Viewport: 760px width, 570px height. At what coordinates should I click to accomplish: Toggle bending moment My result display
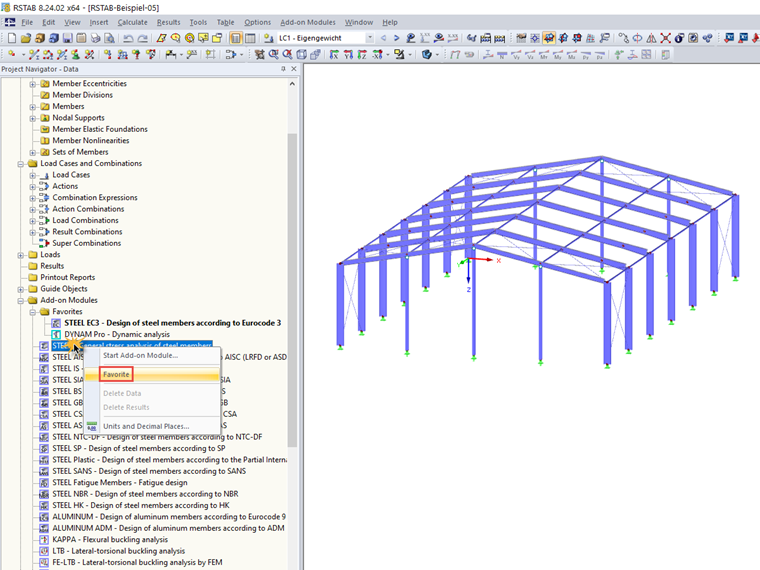pyautogui.click(x=558, y=55)
